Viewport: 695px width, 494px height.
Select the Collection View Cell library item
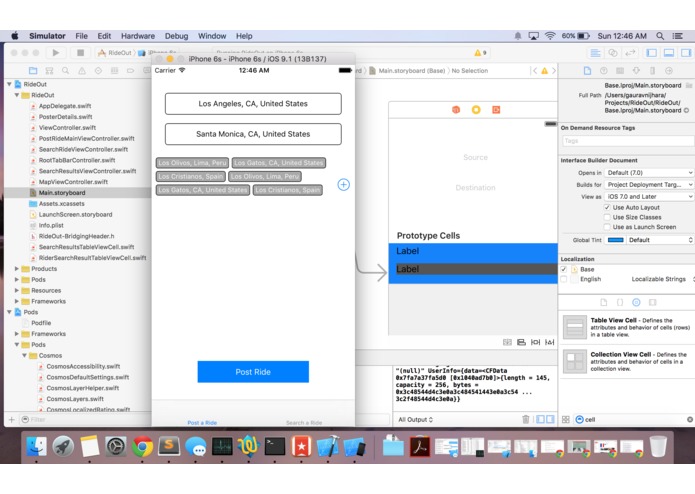click(x=627, y=361)
